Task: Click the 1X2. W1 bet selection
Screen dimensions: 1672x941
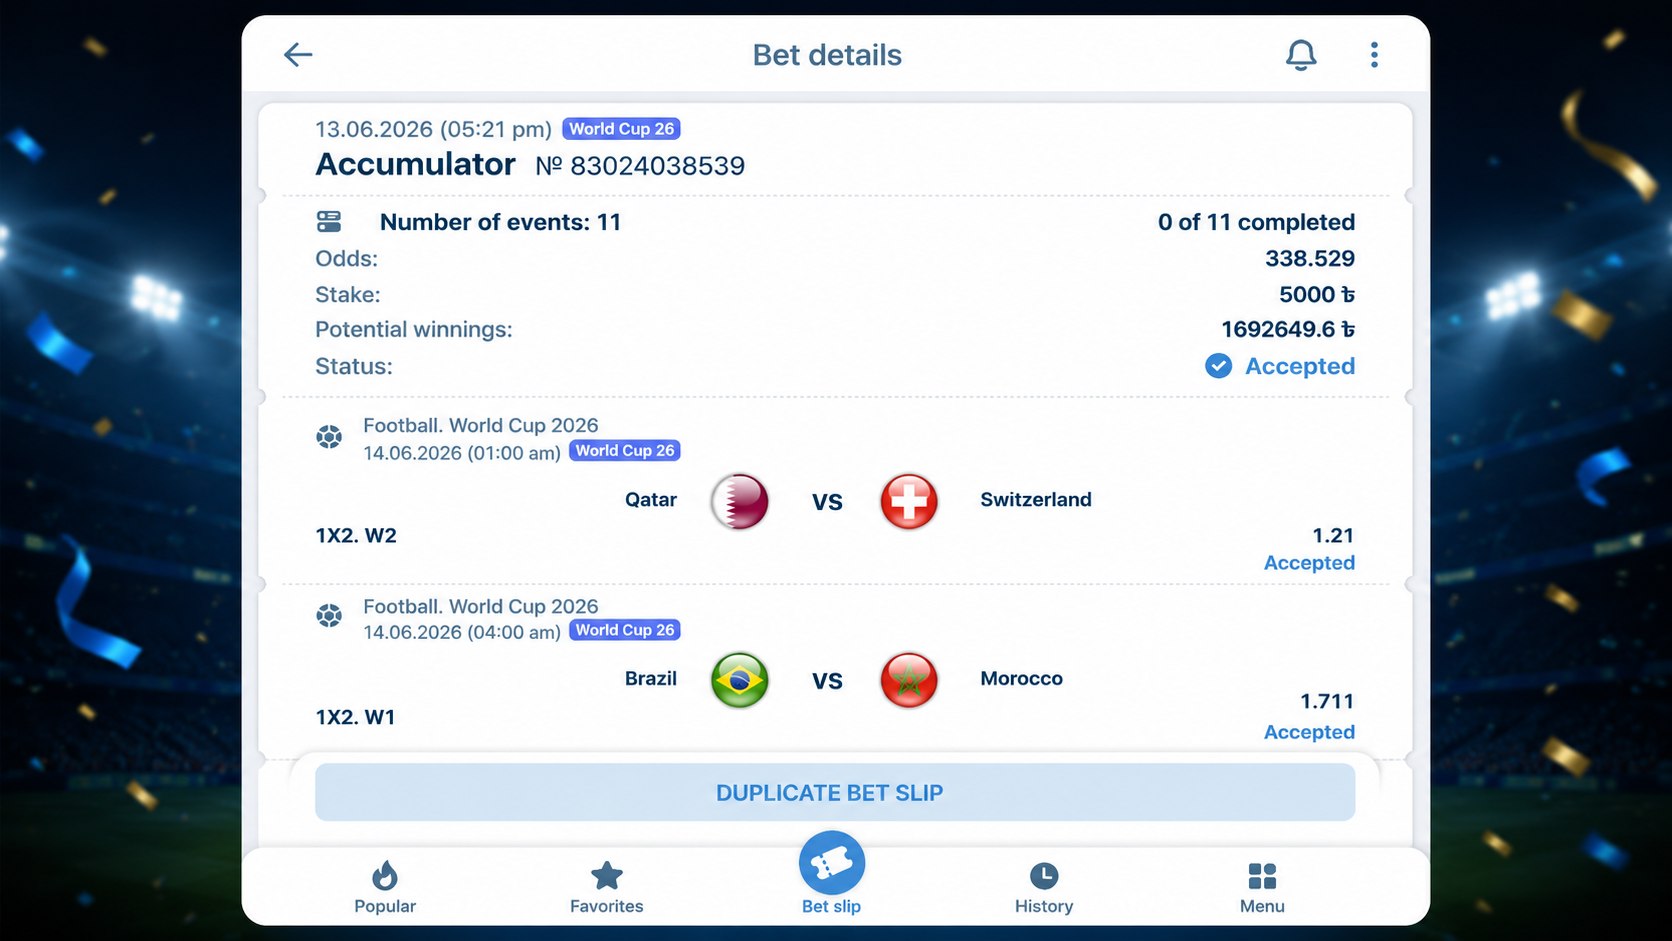Action: [355, 717]
